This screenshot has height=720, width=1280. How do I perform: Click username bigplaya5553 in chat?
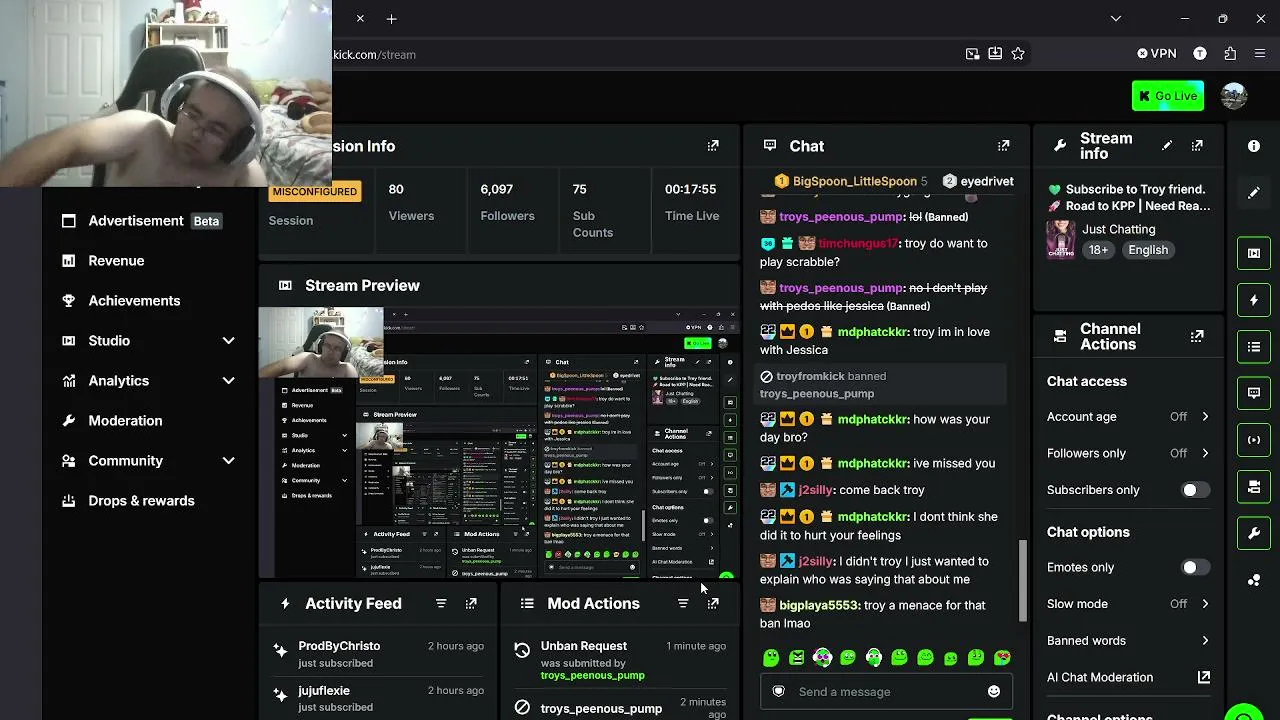pos(819,605)
